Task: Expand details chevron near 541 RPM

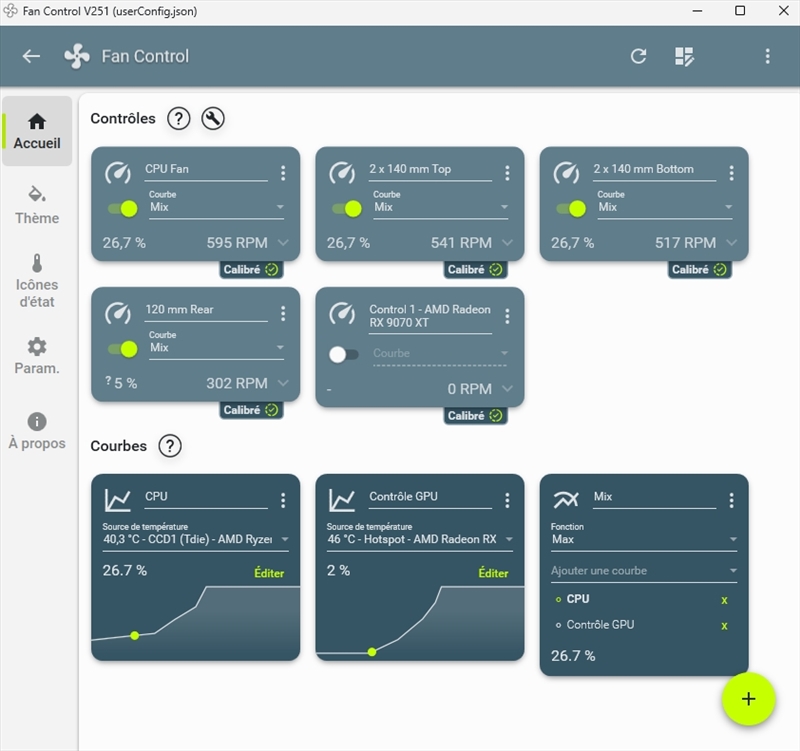Action: pos(507,243)
